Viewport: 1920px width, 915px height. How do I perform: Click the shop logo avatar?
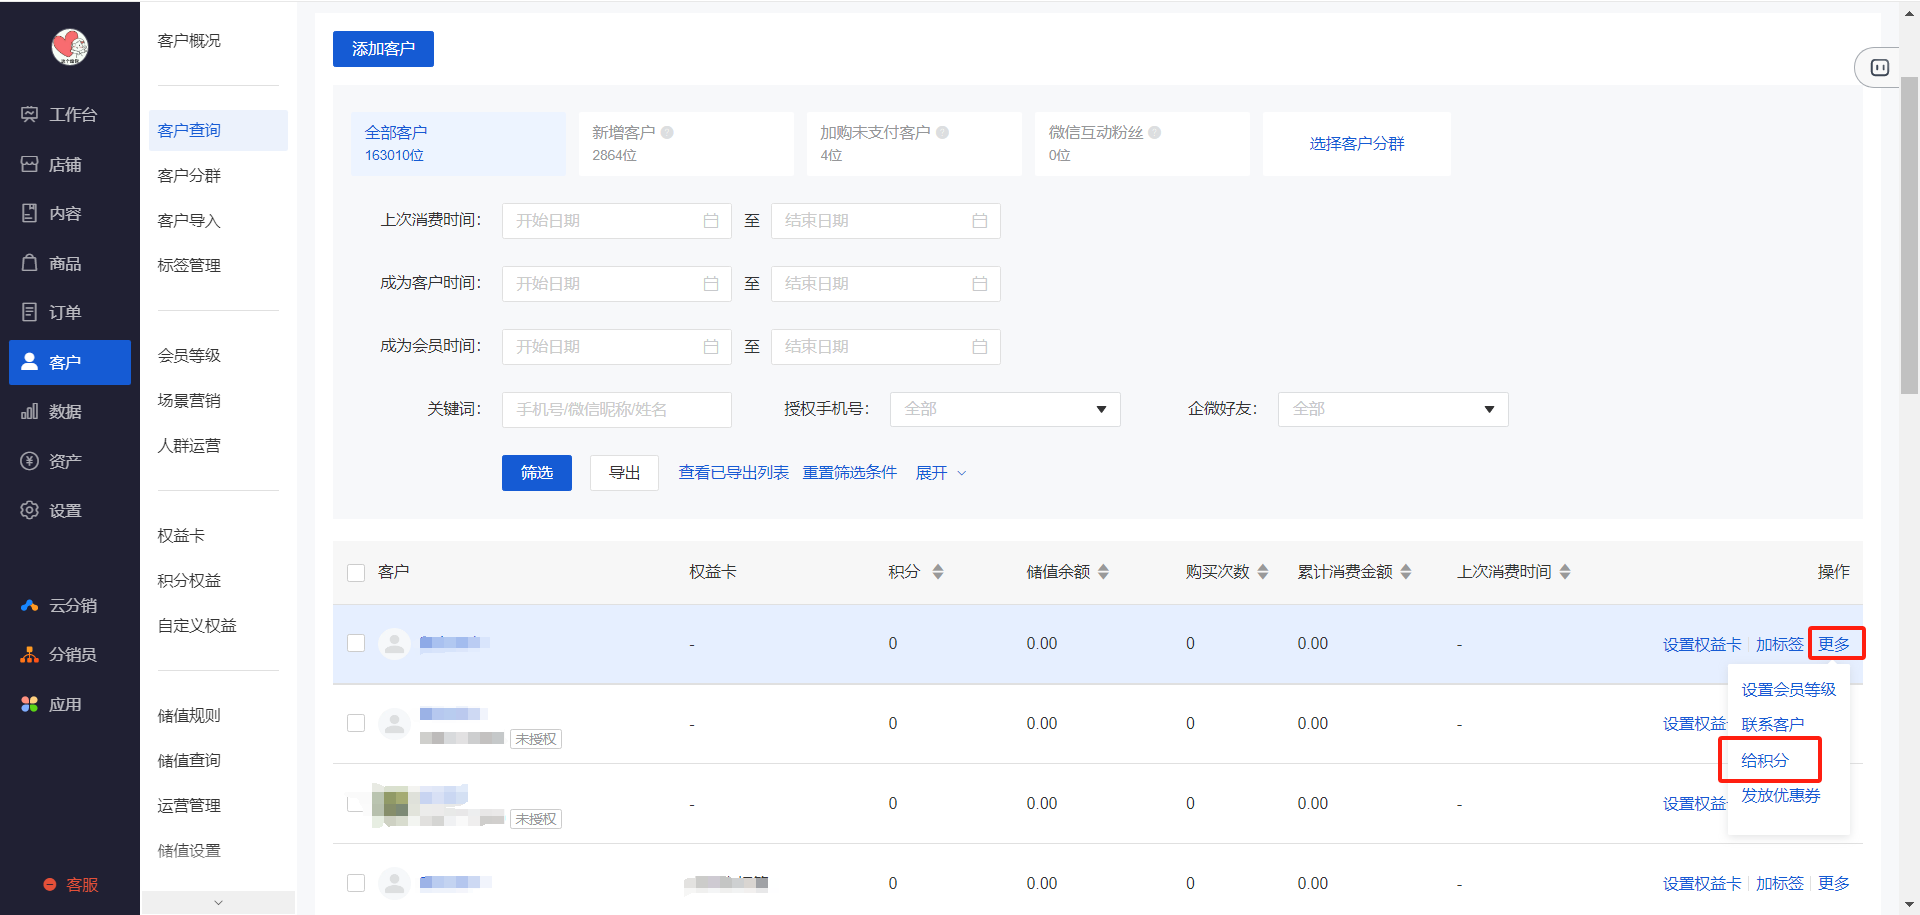click(70, 46)
